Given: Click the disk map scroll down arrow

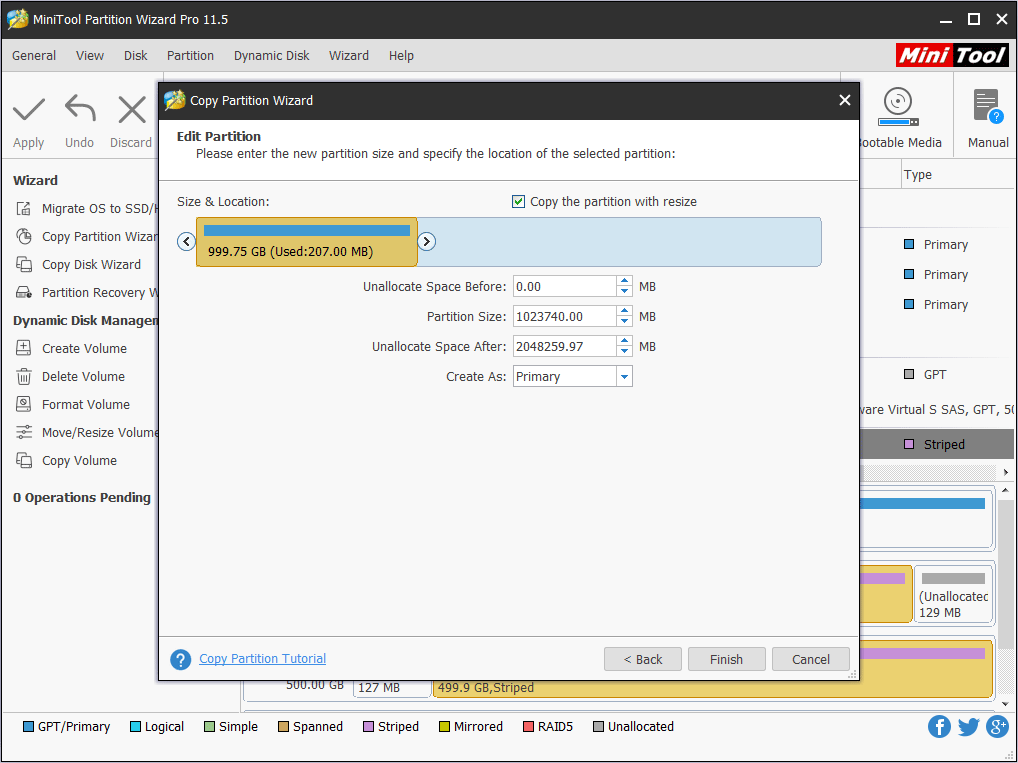Looking at the screenshot, I should [1005, 704].
